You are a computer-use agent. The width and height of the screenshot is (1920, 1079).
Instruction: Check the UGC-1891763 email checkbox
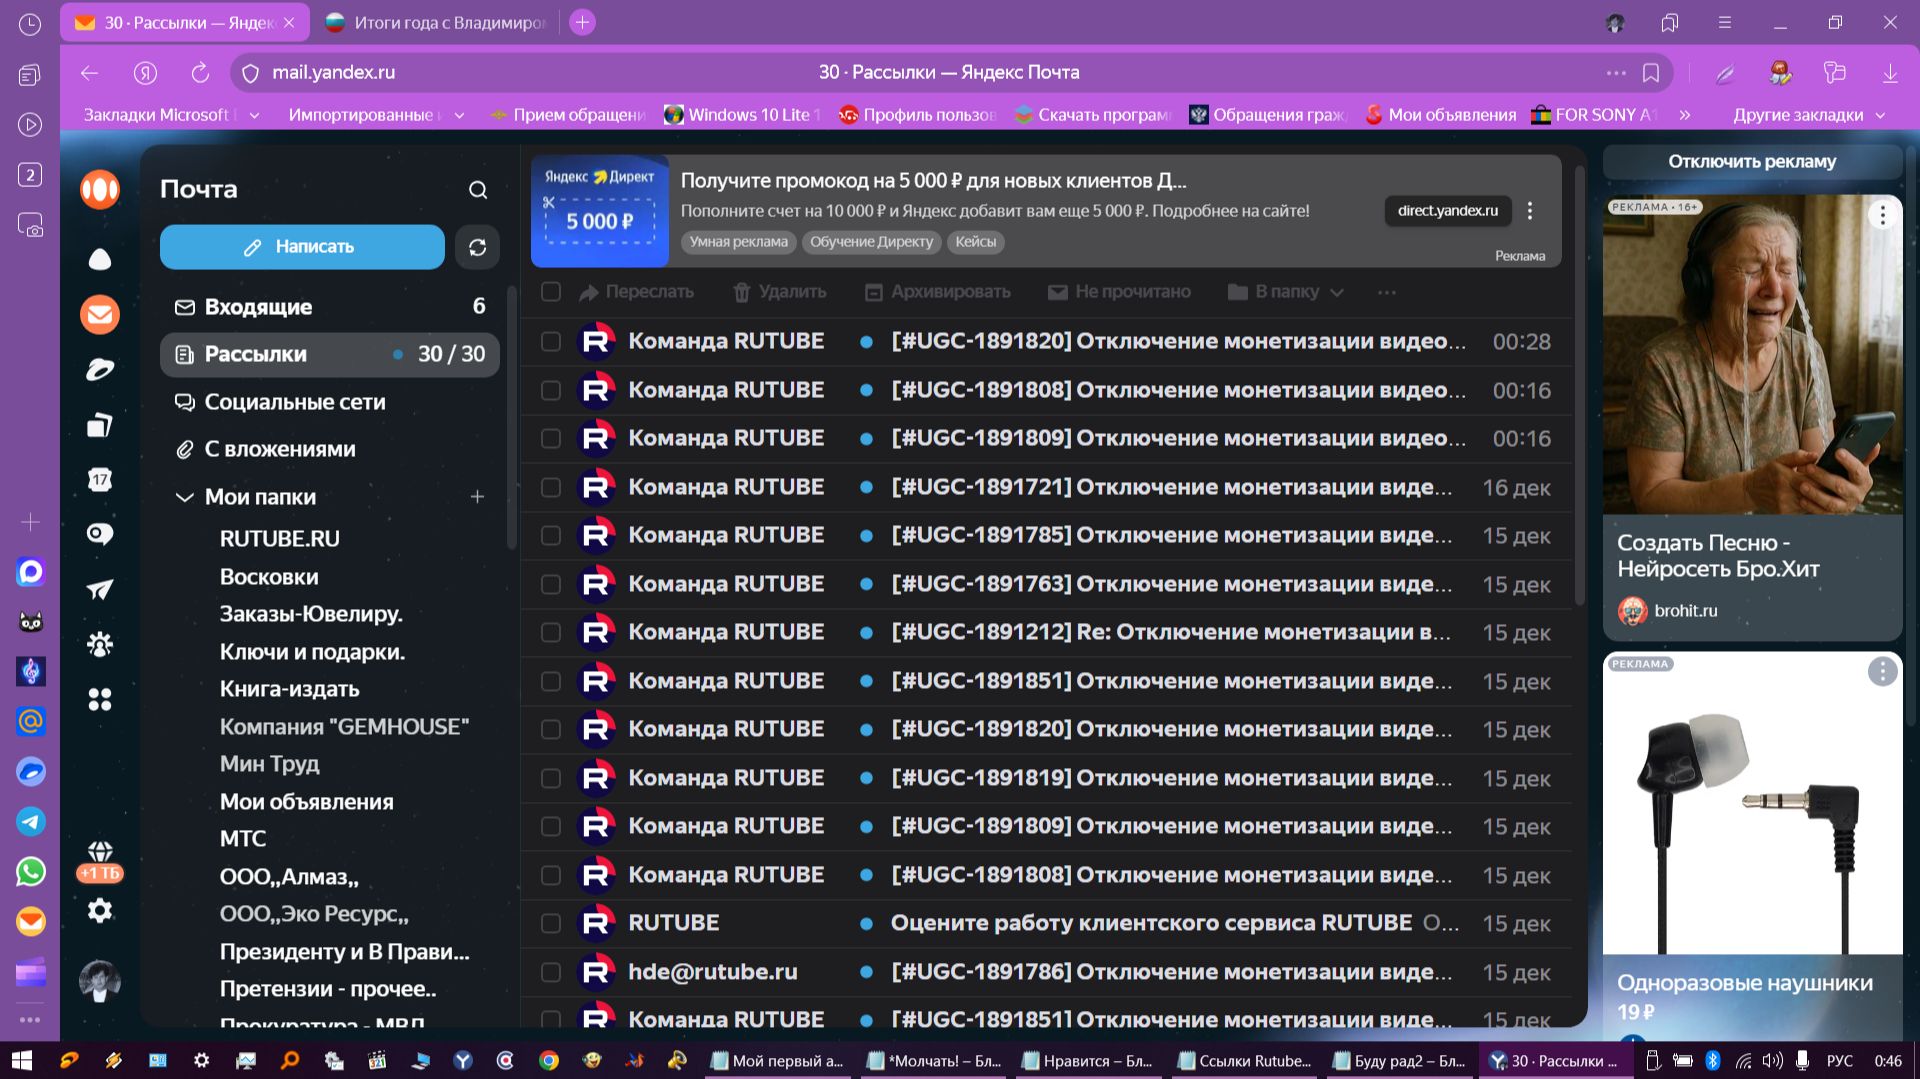tap(551, 584)
